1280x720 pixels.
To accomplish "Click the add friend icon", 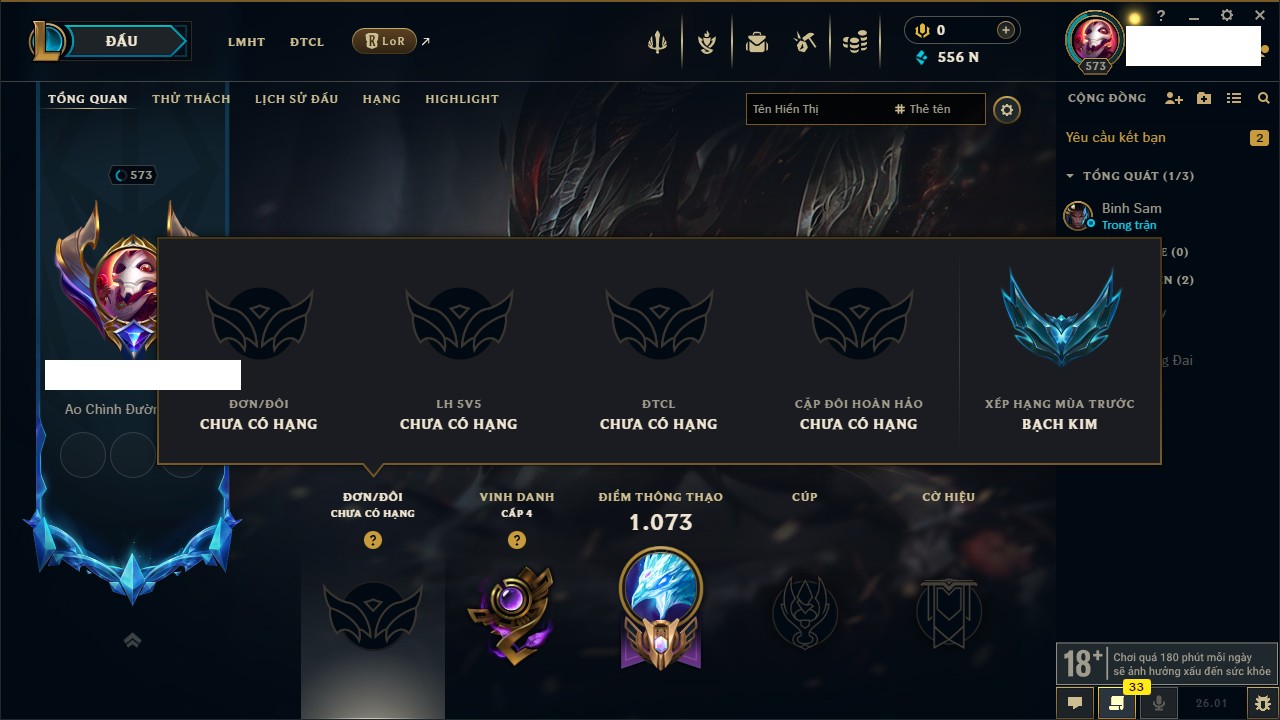I will click(x=1174, y=99).
